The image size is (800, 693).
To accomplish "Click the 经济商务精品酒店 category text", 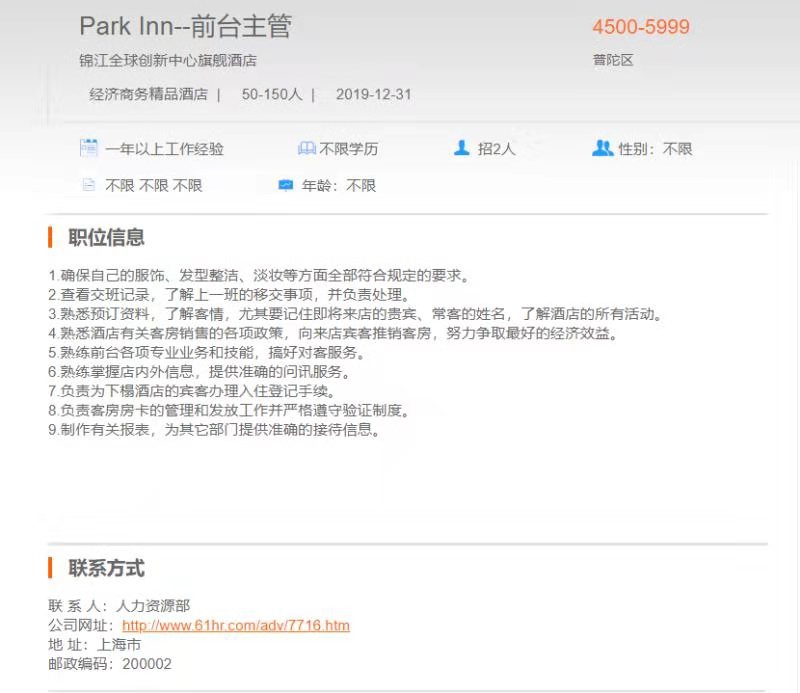I will tap(148, 95).
